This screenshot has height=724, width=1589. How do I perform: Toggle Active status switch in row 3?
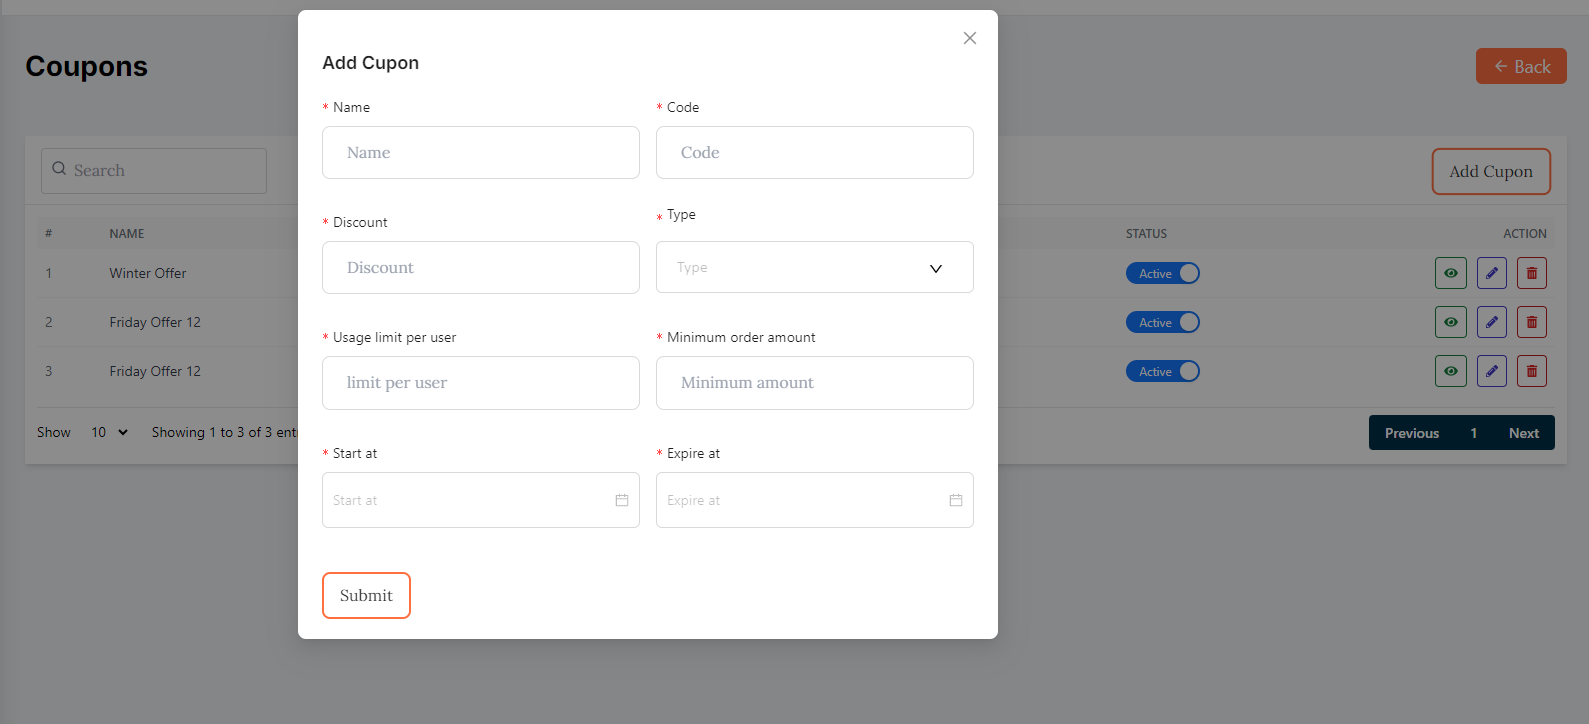coord(1162,371)
